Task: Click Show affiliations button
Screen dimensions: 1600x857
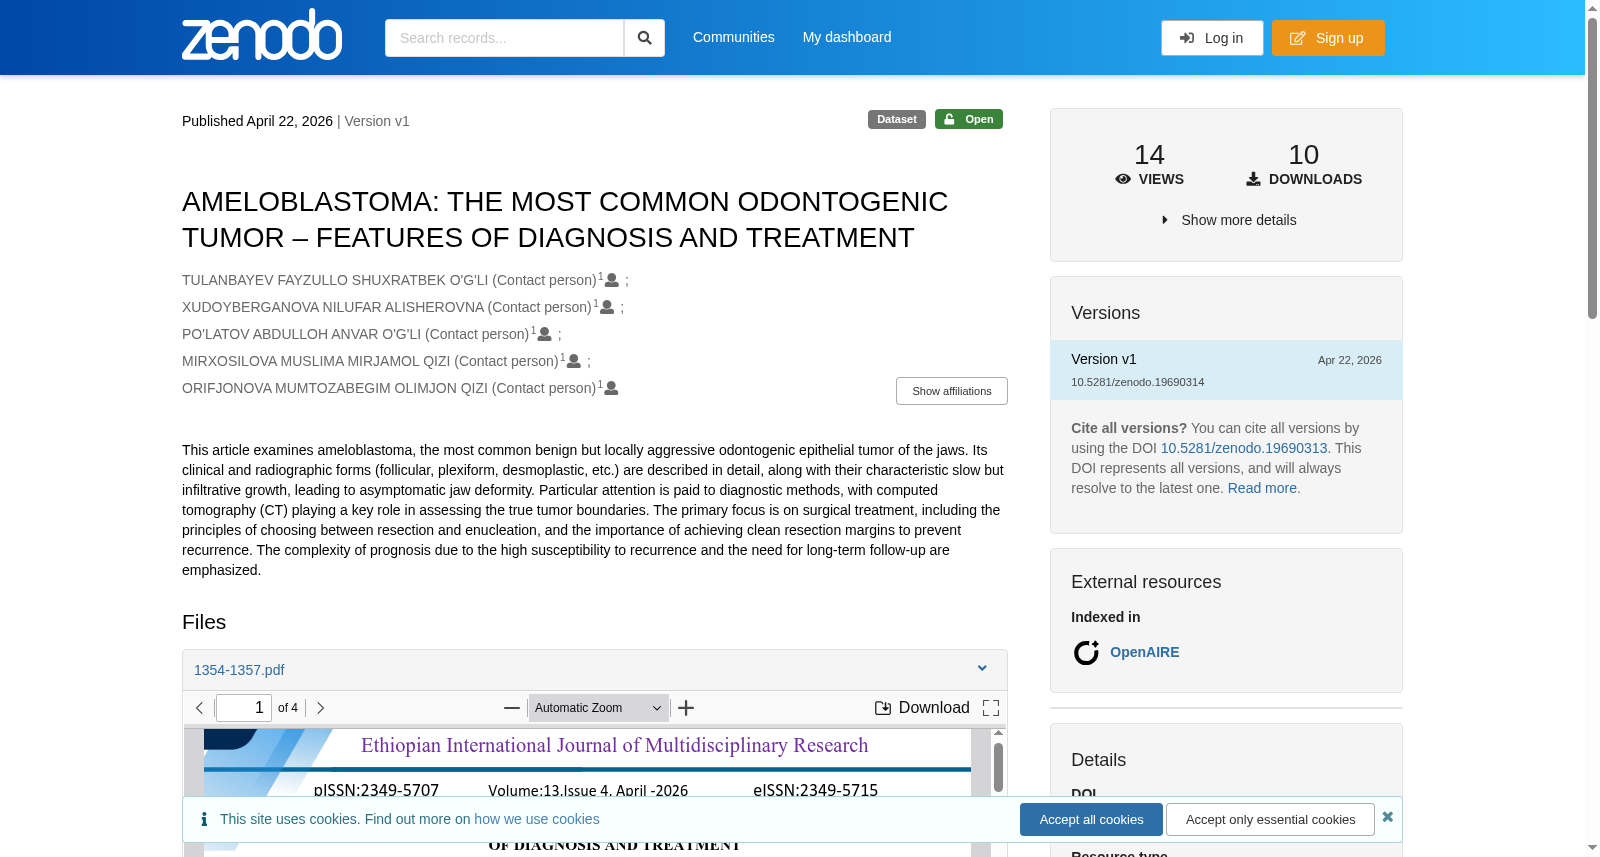Action: [x=952, y=391]
